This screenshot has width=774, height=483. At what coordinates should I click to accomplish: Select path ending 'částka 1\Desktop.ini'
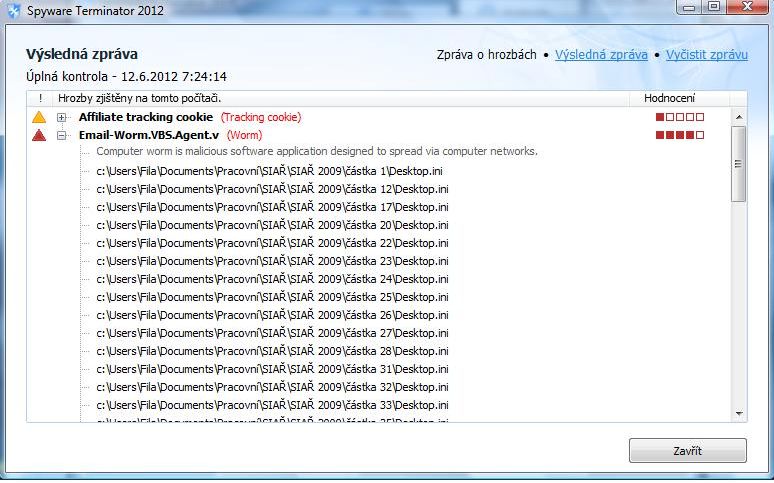[x=269, y=171]
